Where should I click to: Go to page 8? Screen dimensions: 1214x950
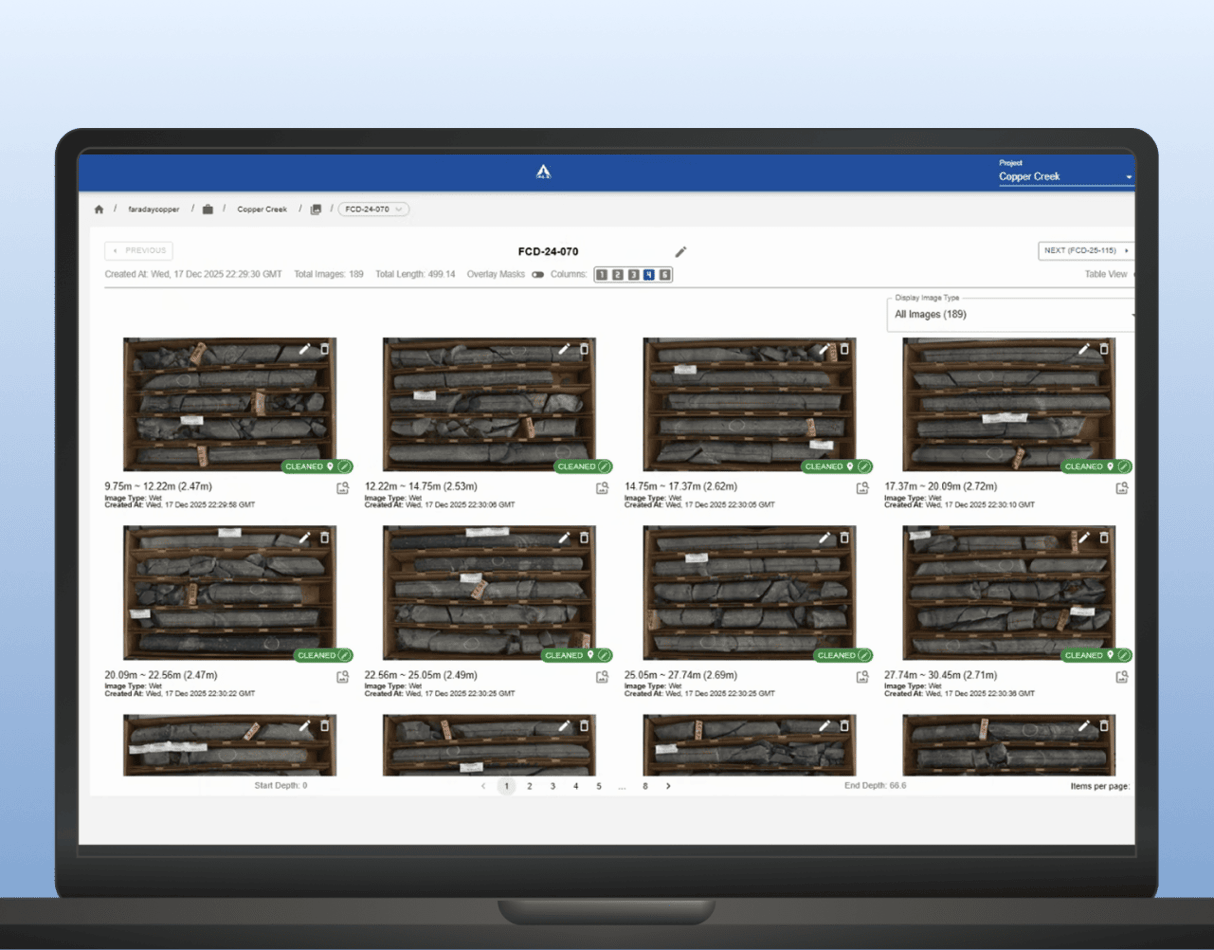[645, 786]
